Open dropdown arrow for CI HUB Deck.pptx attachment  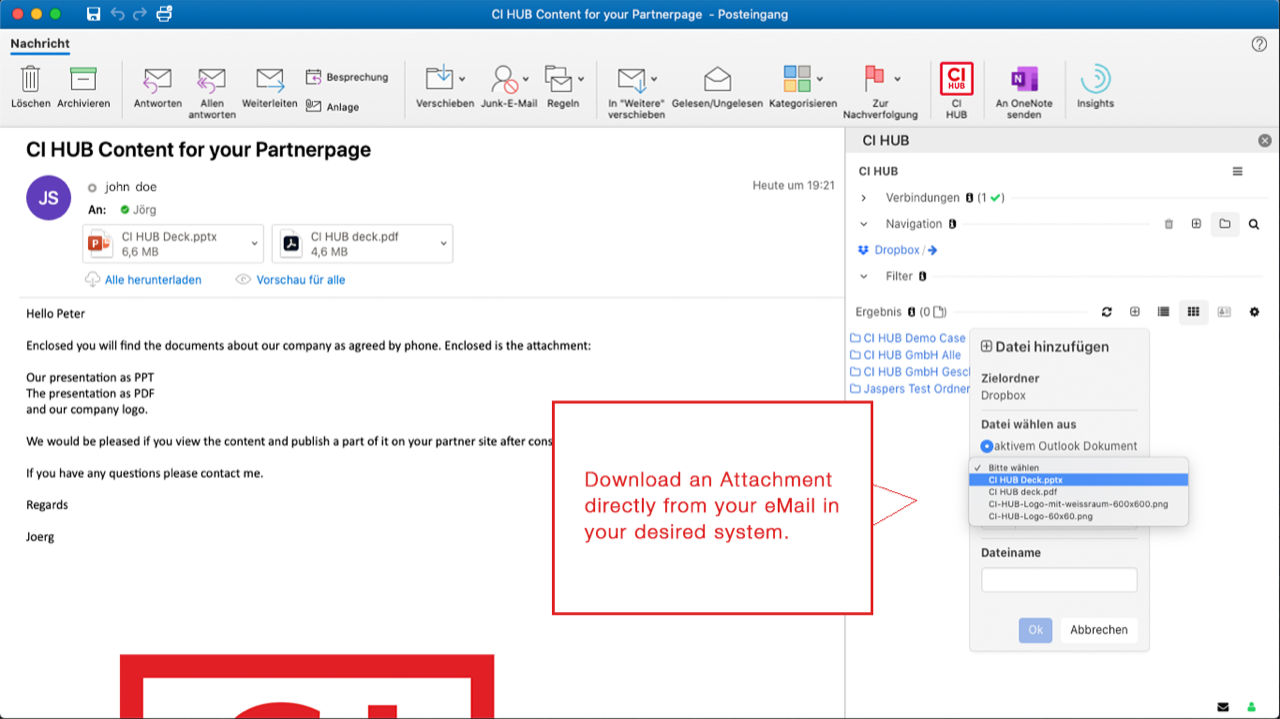[x=255, y=244]
